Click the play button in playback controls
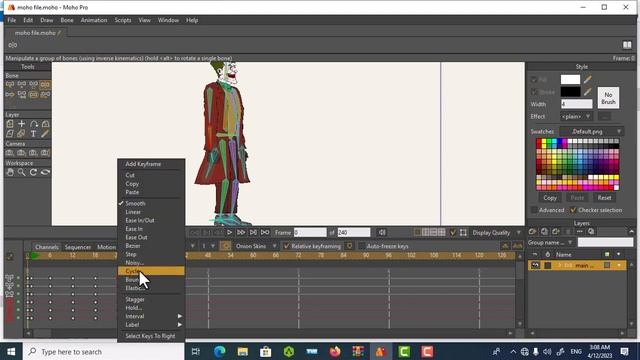The height and width of the screenshot is (360, 640). 230,232
